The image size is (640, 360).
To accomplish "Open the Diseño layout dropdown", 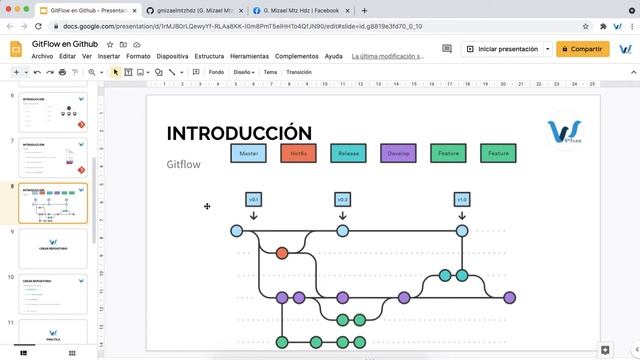I will [244, 72].
